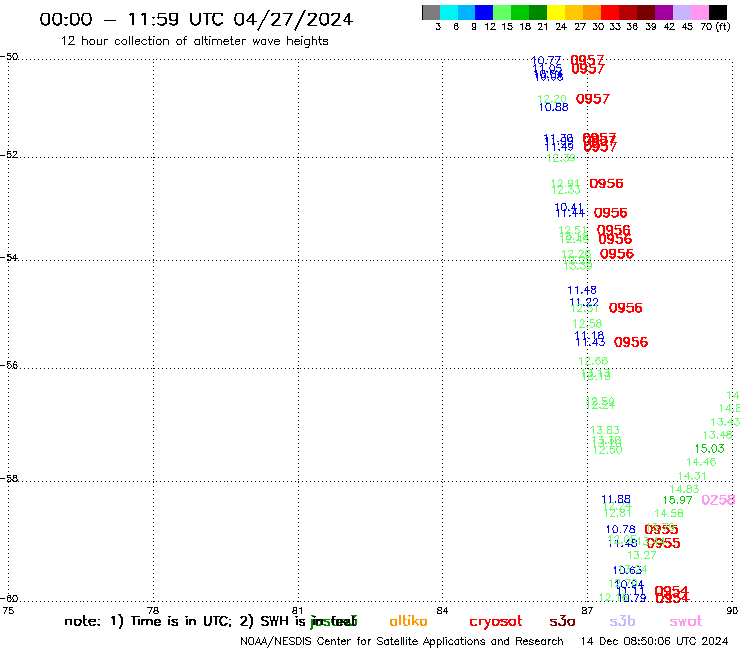
Task: Click the gray swatch in the color scale
Action: click(x=431, y=12)
